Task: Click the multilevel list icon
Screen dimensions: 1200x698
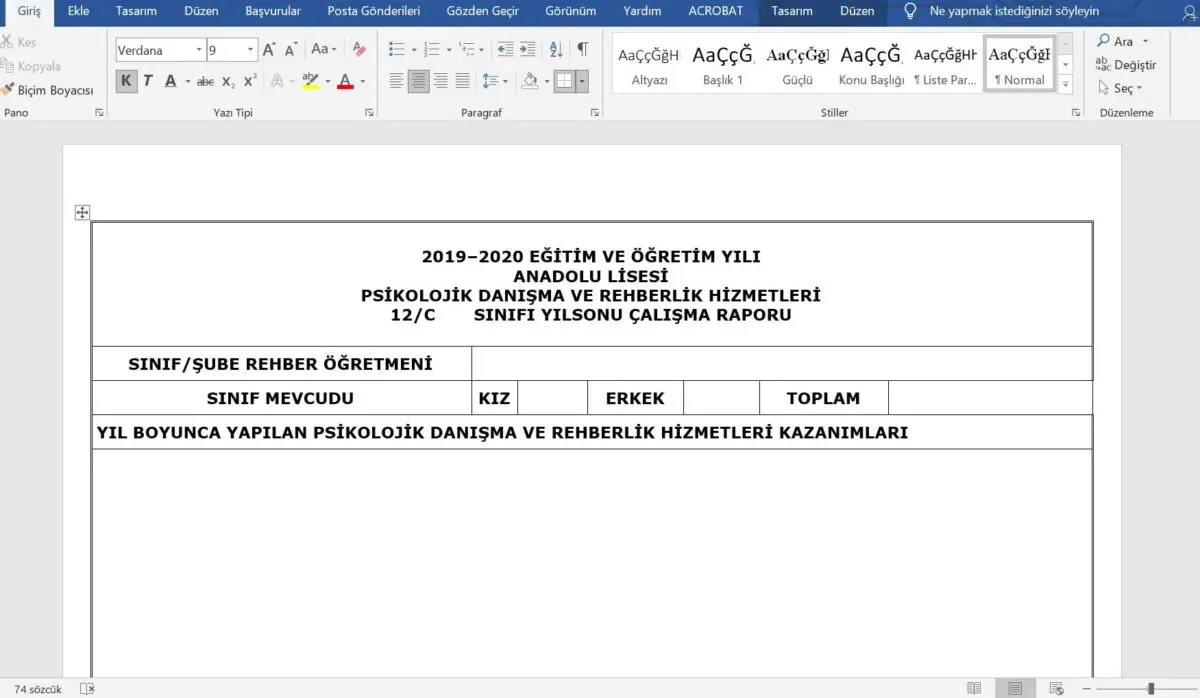Action: click(x=466, y=49)
